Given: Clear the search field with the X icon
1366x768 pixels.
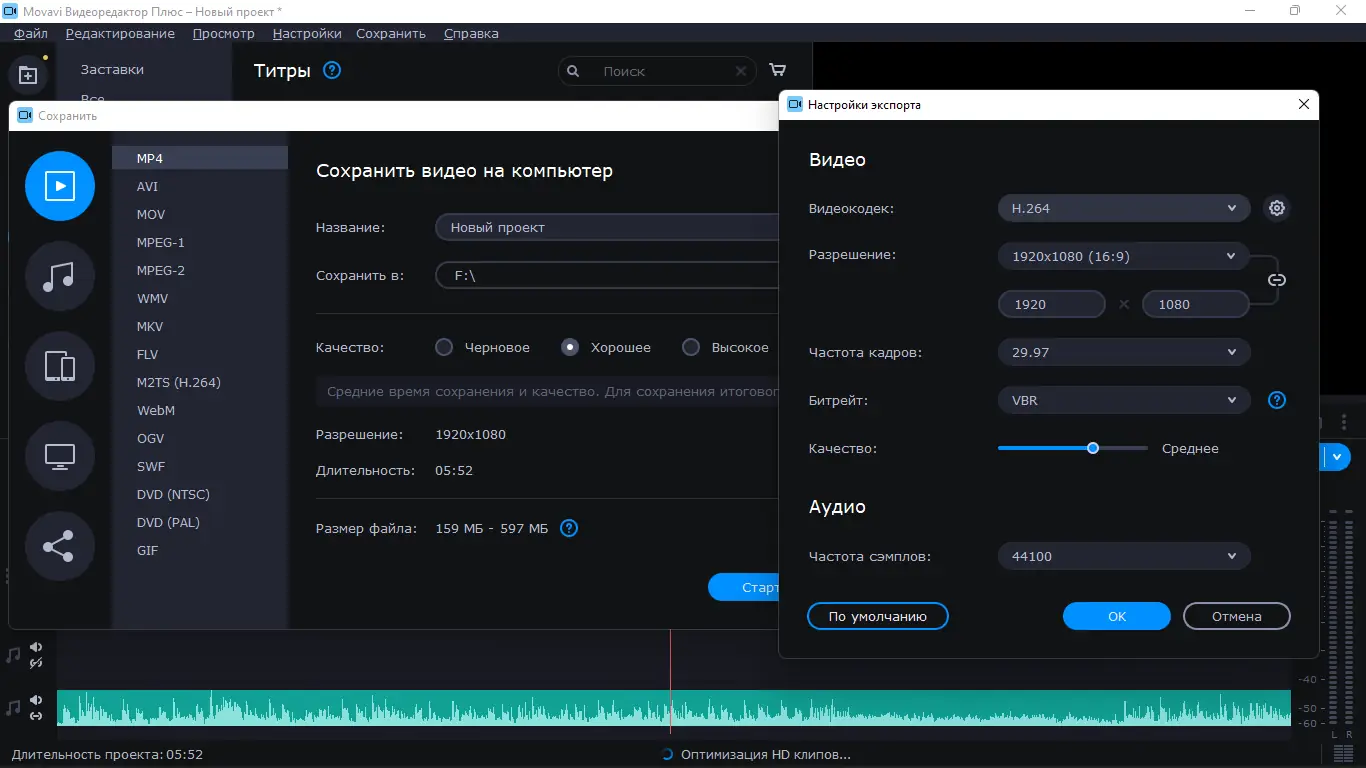Looking at the screenshot, I should click(x=741, y=71).
